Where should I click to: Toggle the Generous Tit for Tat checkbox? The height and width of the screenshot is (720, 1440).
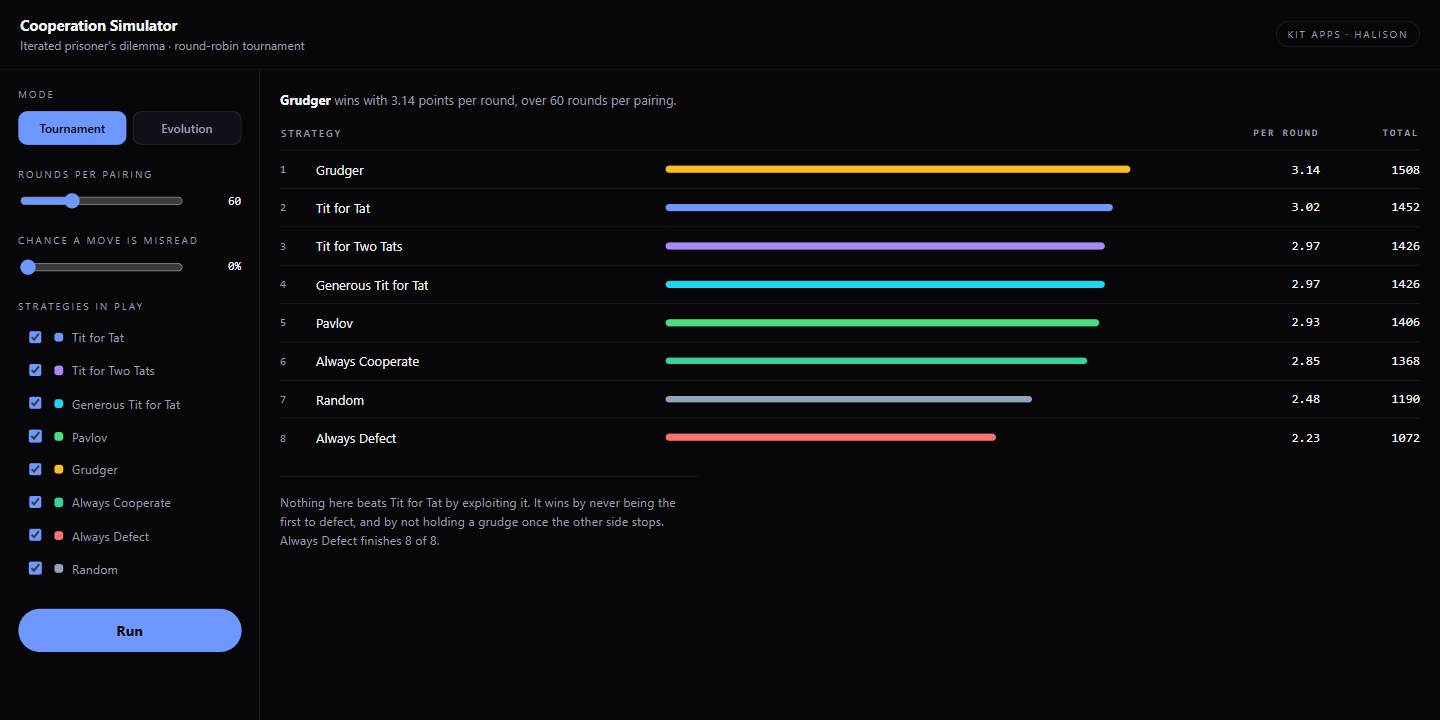[x=36, y=404]
